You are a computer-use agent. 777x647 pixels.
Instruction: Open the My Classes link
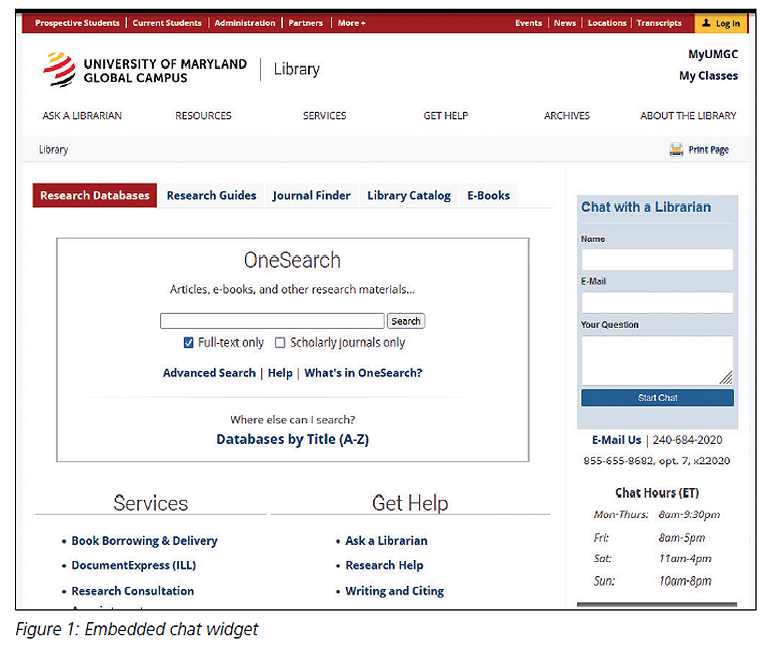point(708,76)
